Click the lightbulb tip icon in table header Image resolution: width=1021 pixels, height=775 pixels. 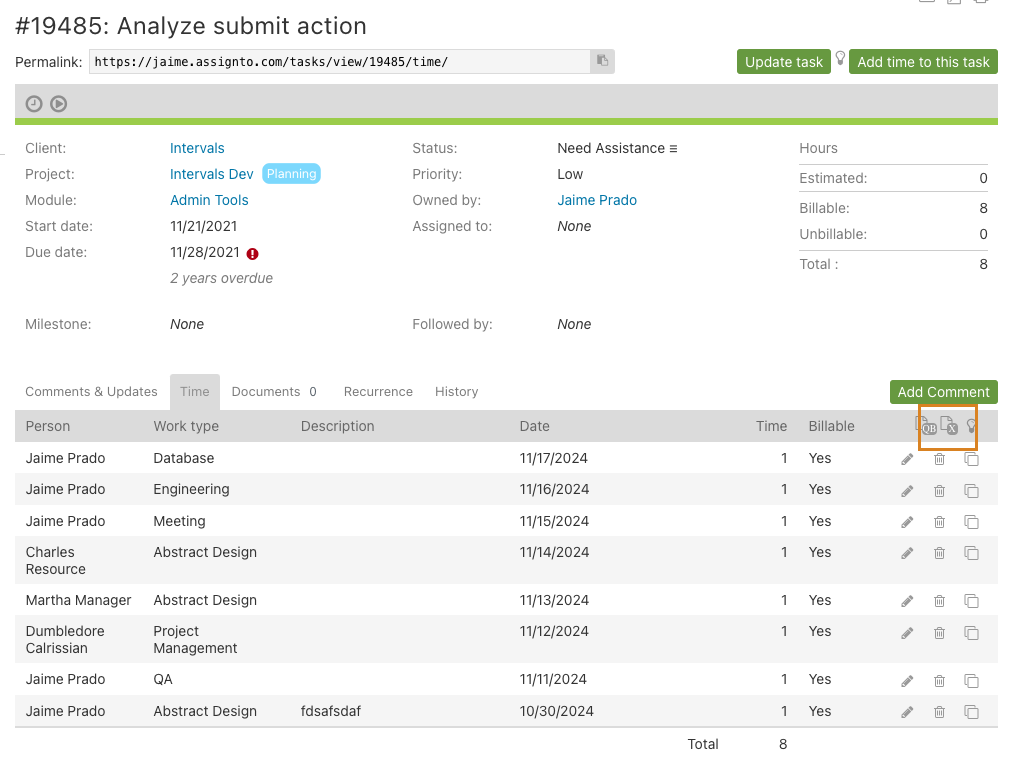pyautogui.click(x=971, y=426)
